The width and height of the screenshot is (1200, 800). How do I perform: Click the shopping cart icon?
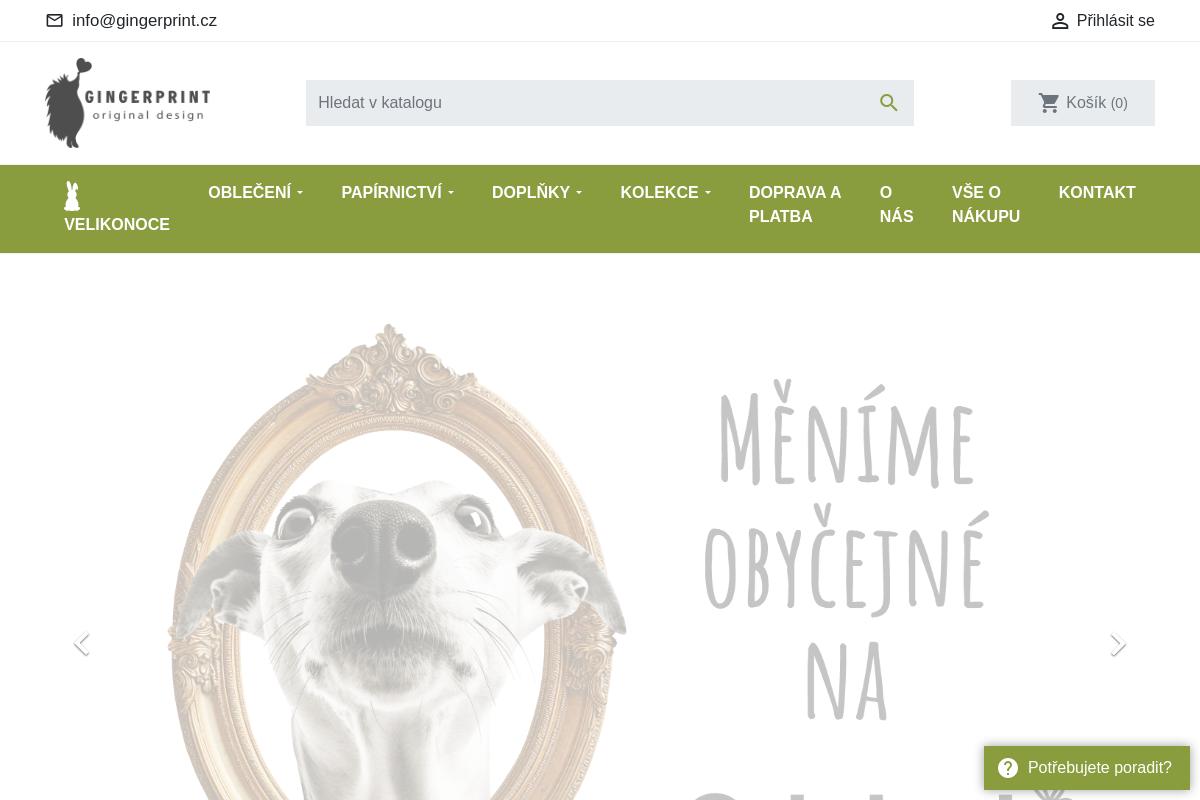pyautogui.click(x=1049, y=103)
